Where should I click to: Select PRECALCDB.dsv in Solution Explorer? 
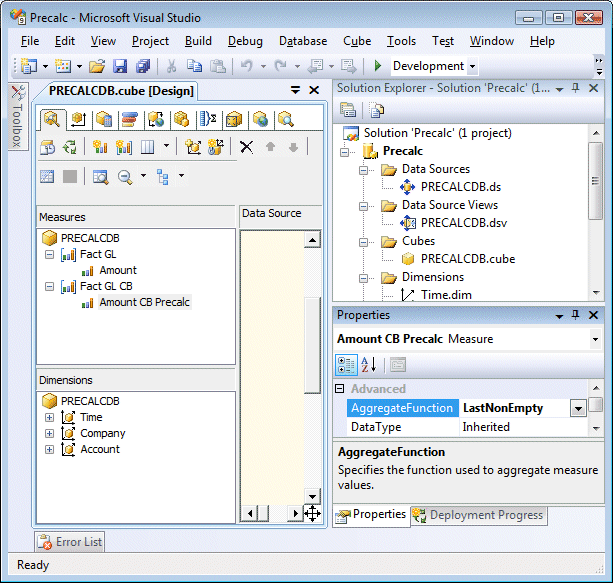[x=464, y=223]
